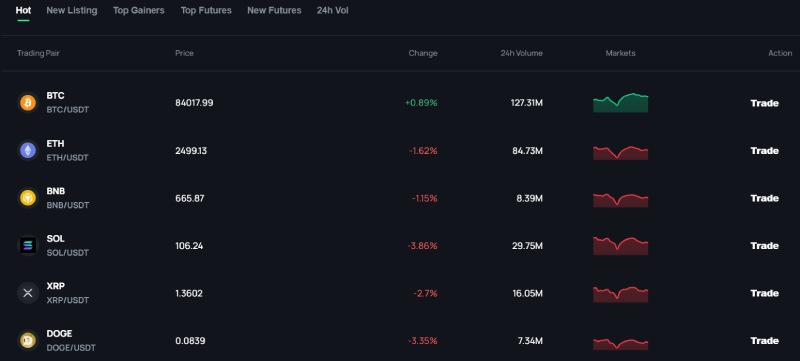Select the ETH/USDT pair label
This screenshot has width=800, height=361.
(x=67, y=158)
